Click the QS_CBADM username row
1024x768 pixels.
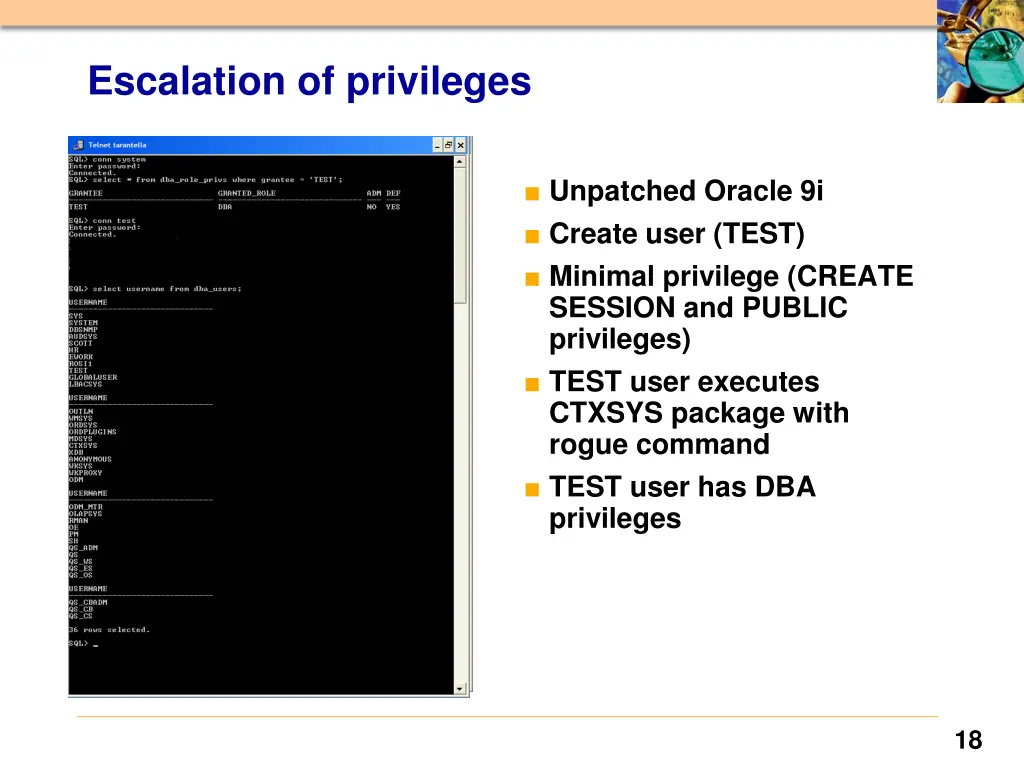coord(88,602)
